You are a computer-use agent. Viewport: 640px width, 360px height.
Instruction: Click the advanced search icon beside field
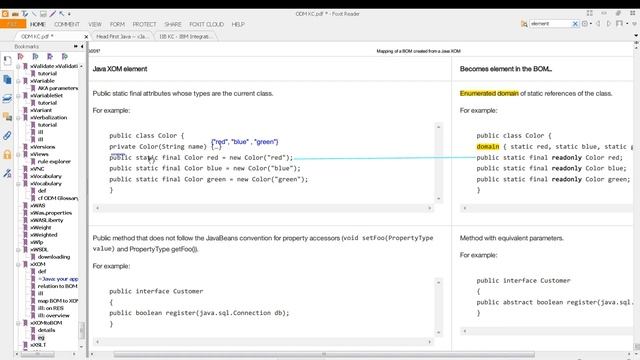tap(524, 24)
